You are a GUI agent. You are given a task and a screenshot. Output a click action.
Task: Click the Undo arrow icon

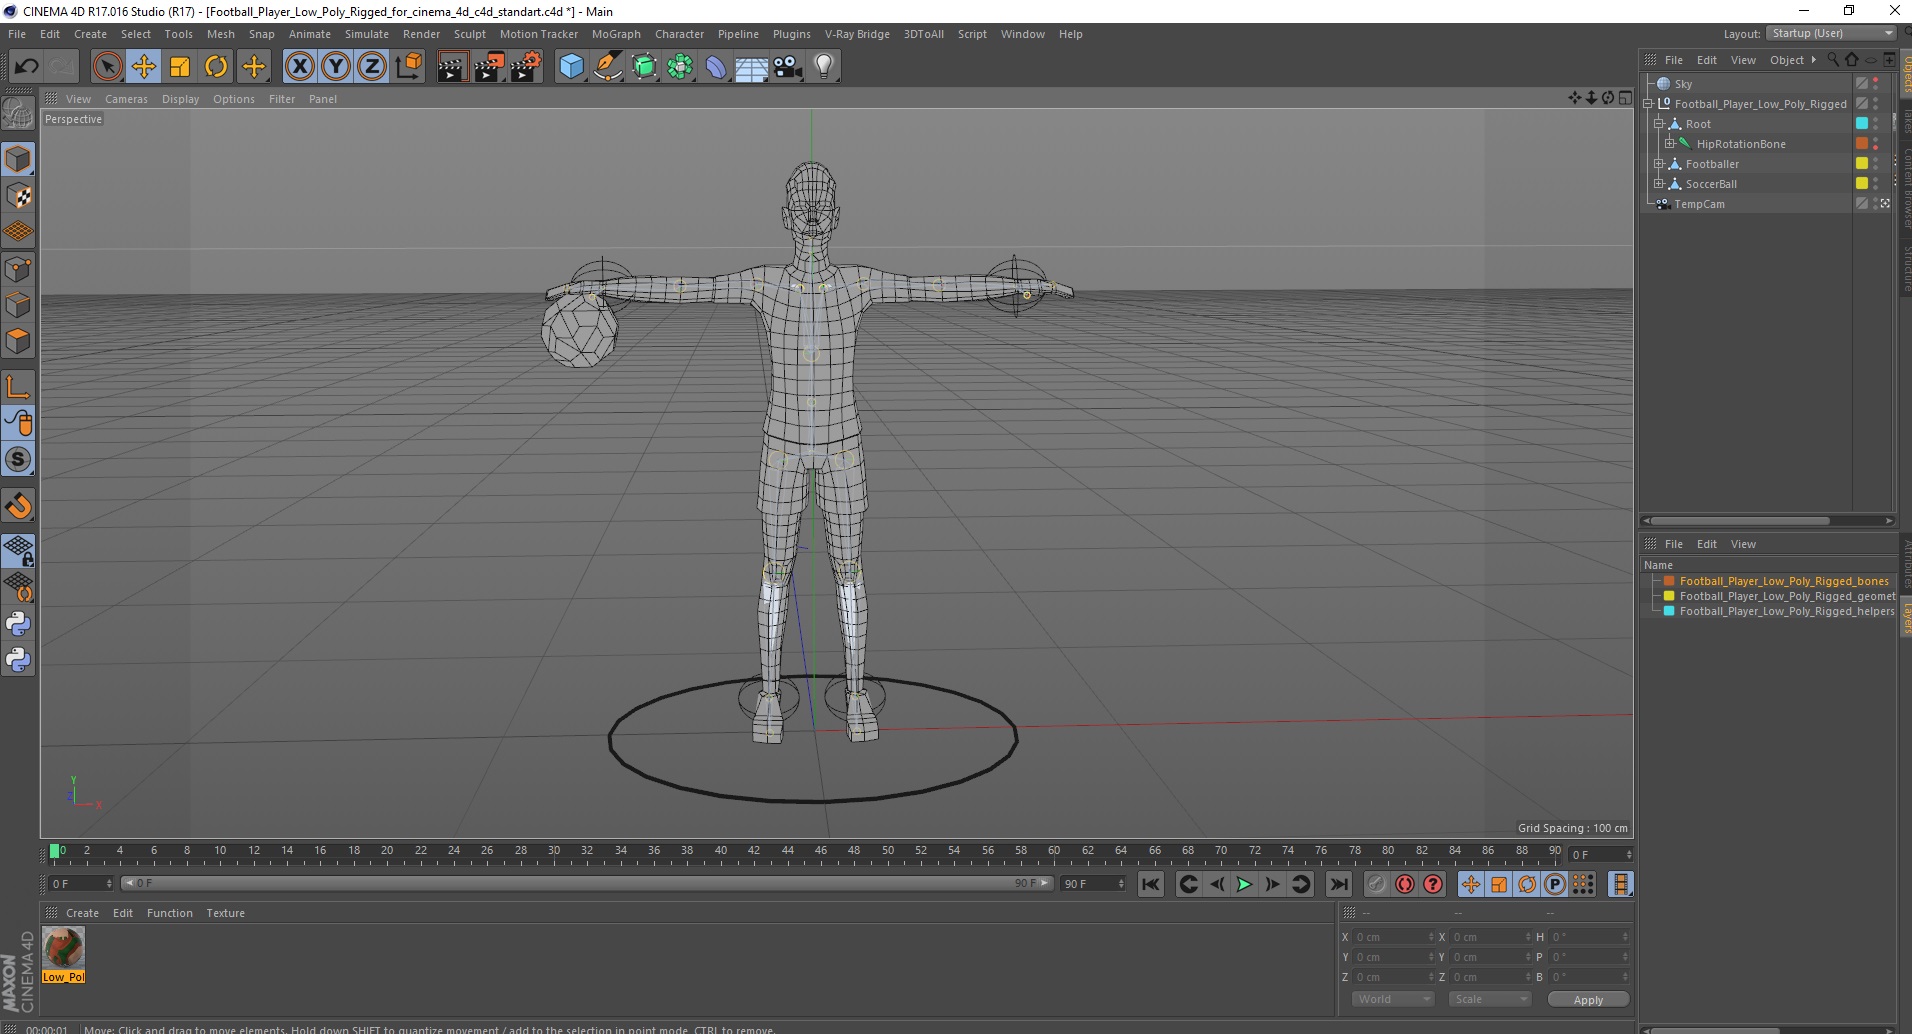pos(27,67)
